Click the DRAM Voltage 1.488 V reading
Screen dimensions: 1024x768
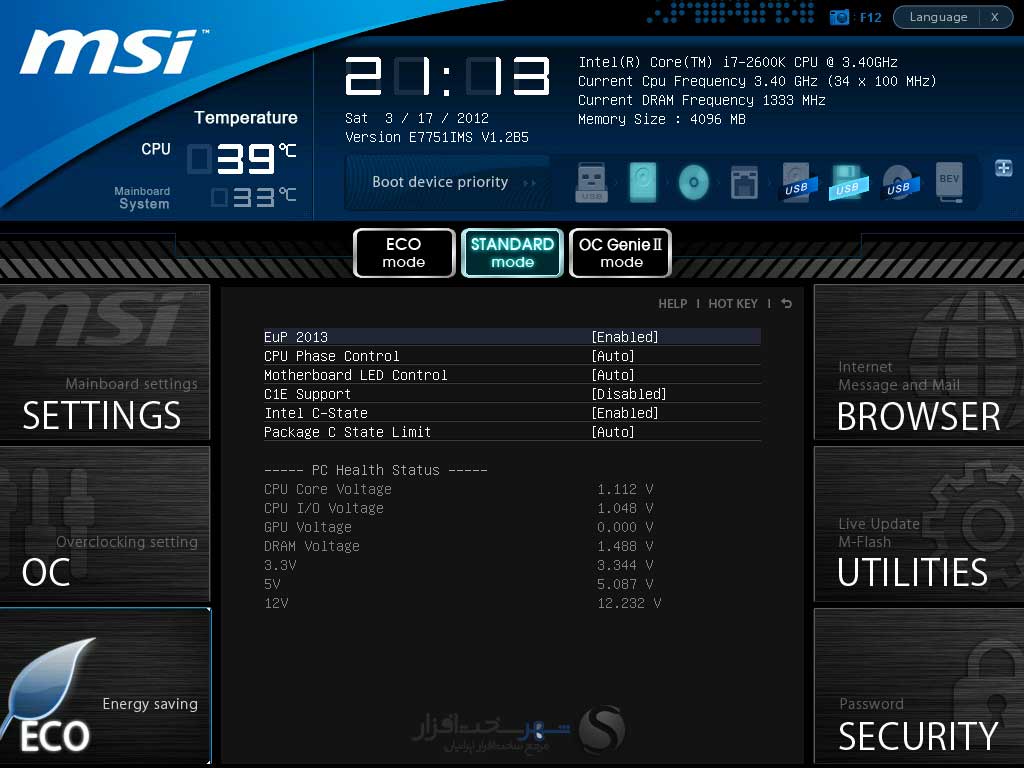[x=625, y=546]
